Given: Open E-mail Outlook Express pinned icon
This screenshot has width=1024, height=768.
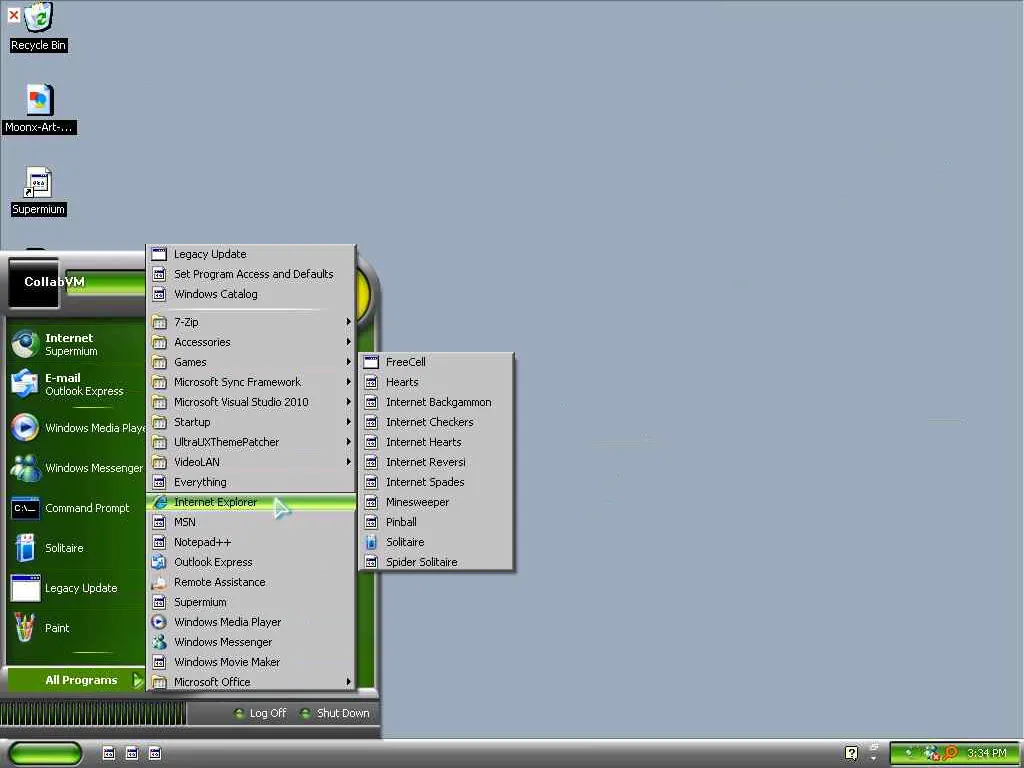Looking at the screenshot, I should [25, 384].
